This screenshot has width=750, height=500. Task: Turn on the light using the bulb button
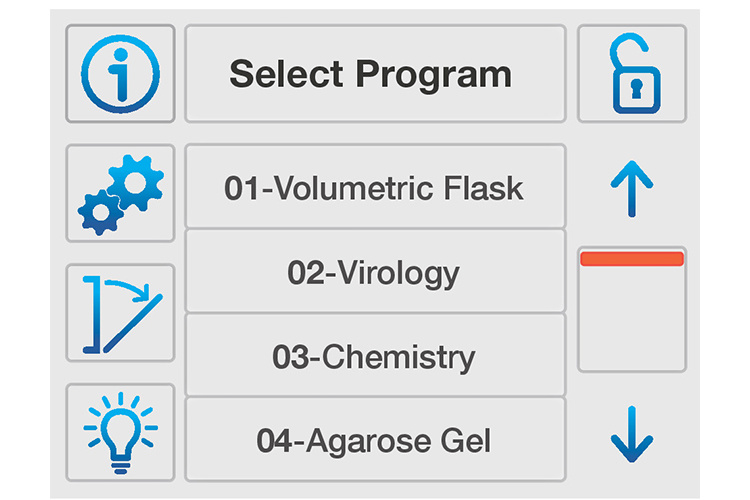click(x=120, y=431)
